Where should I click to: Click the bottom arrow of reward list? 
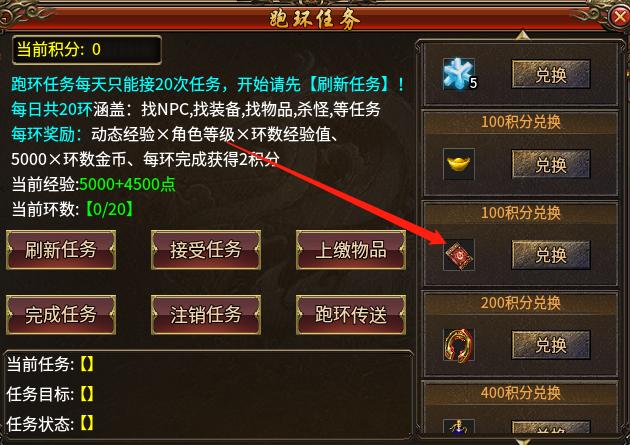(x=522, y=441)
